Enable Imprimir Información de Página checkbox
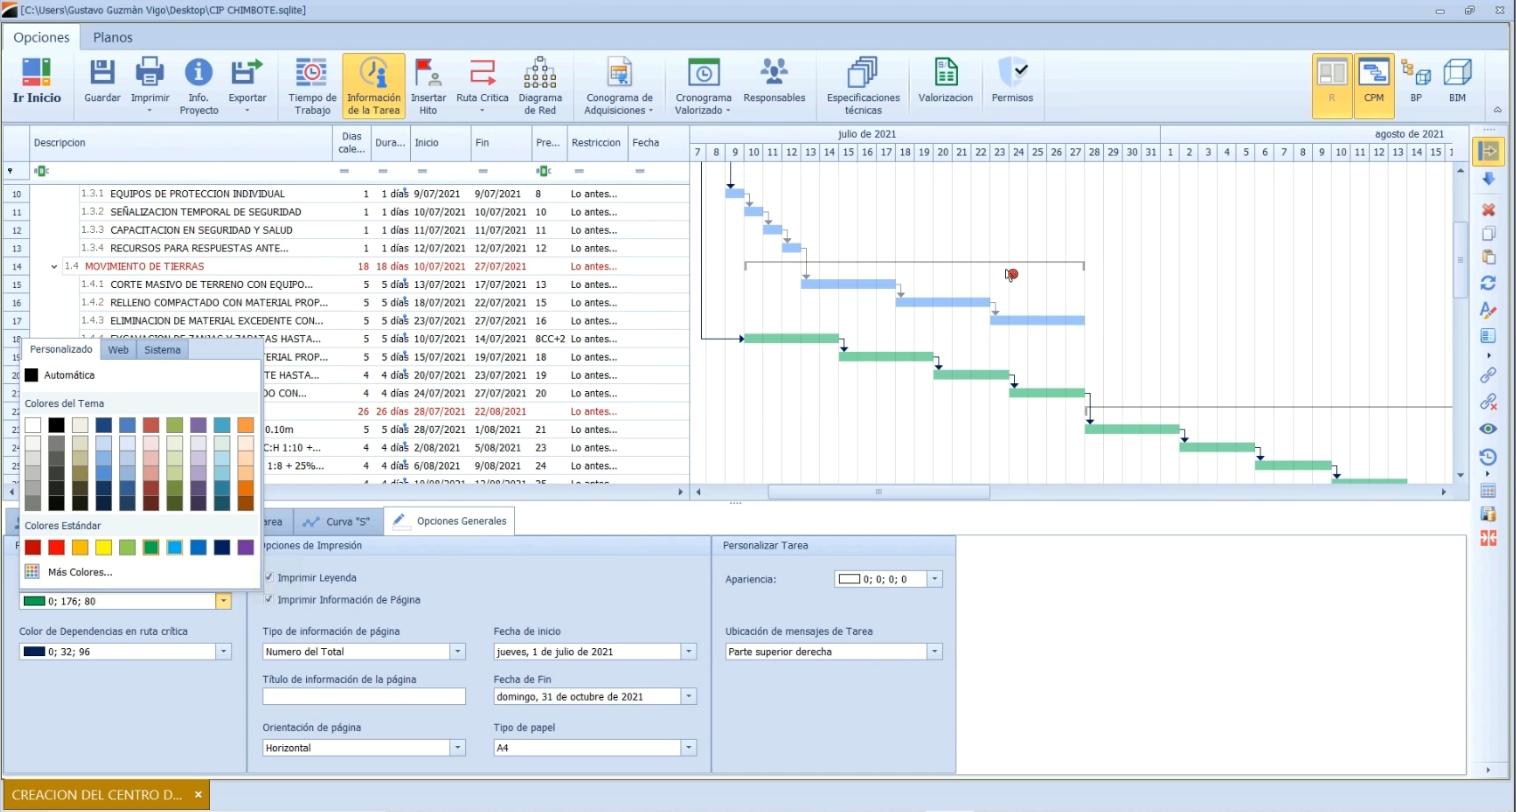Viewport: 1516px width, 812px height. click(x=269, y=599)
